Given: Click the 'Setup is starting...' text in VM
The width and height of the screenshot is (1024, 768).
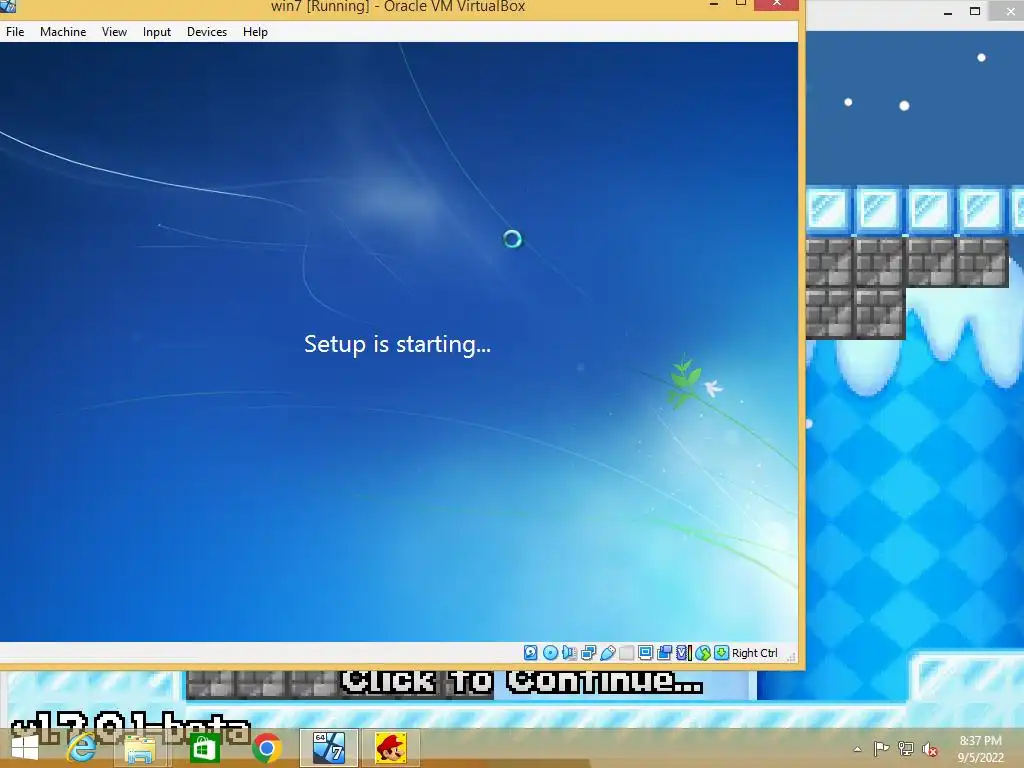Looking at the screenshot, I should pyautogui.click(x=397, y=344).
